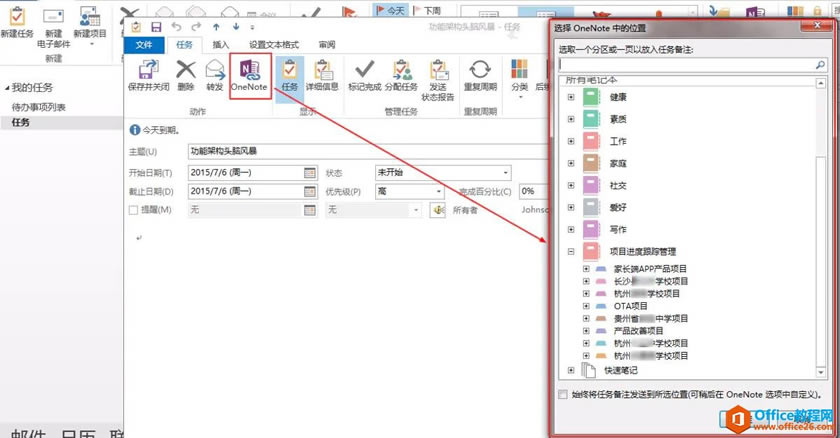The image size is (840, 438).
Task: Open the 优先级 dropdown showing 高
Action: [x=438, y=192]
